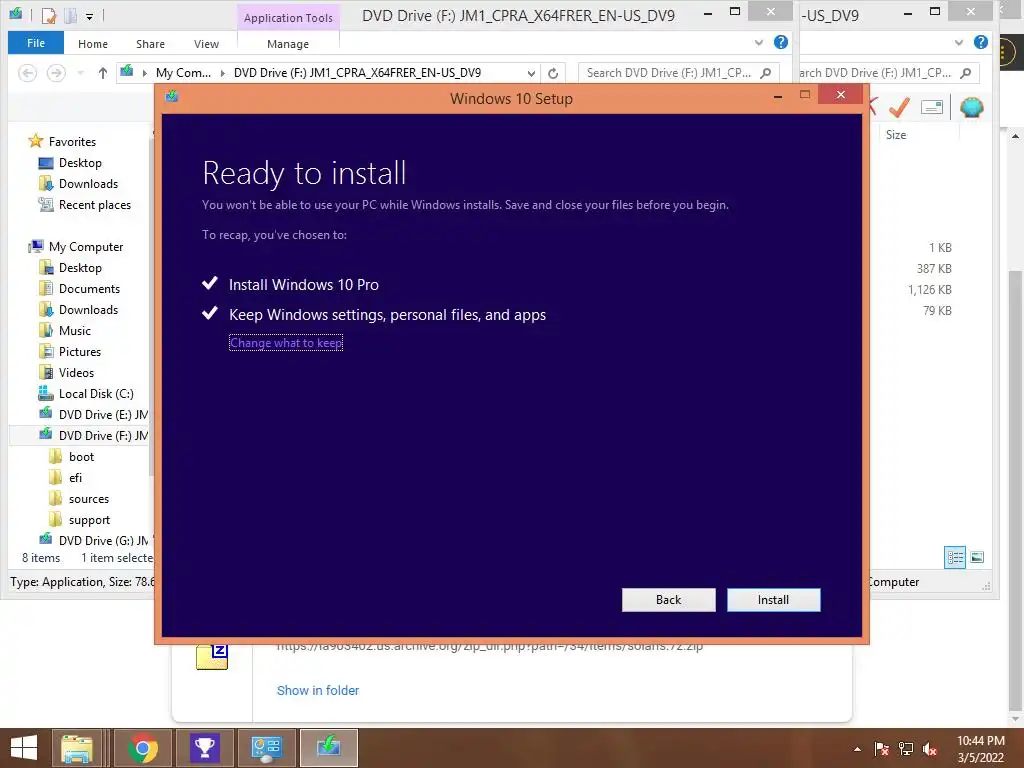
Task: Select the support folder in tree
Action: click(x=80, y=520)
